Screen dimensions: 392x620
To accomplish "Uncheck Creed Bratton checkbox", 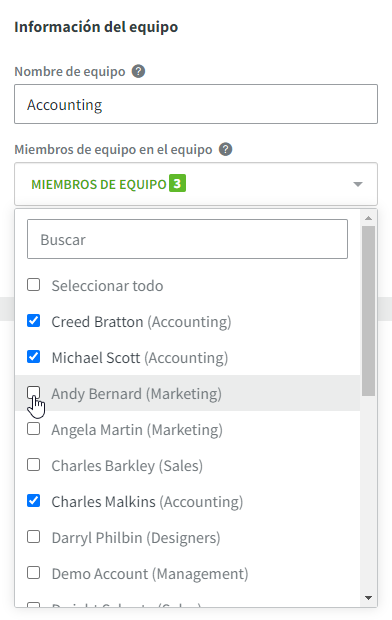I will (34, 321).
